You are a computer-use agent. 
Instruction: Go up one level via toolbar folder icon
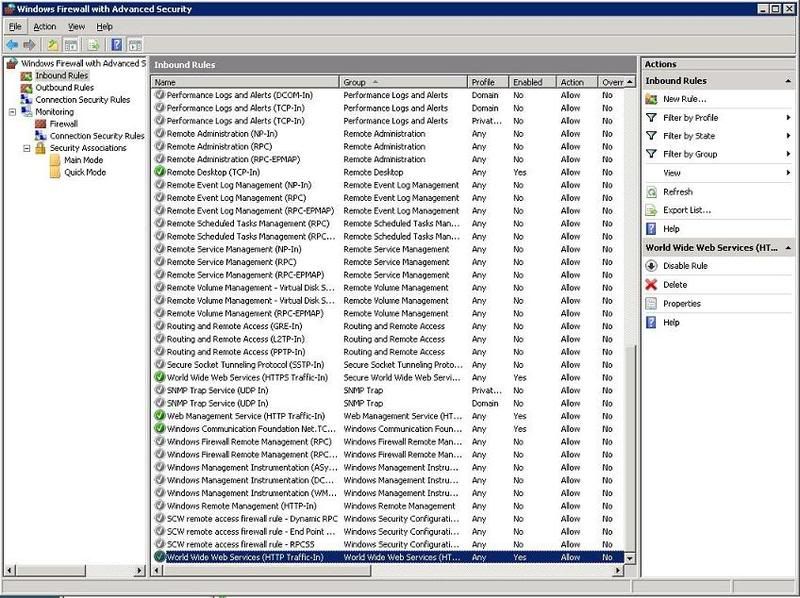(x=53, y=45)
